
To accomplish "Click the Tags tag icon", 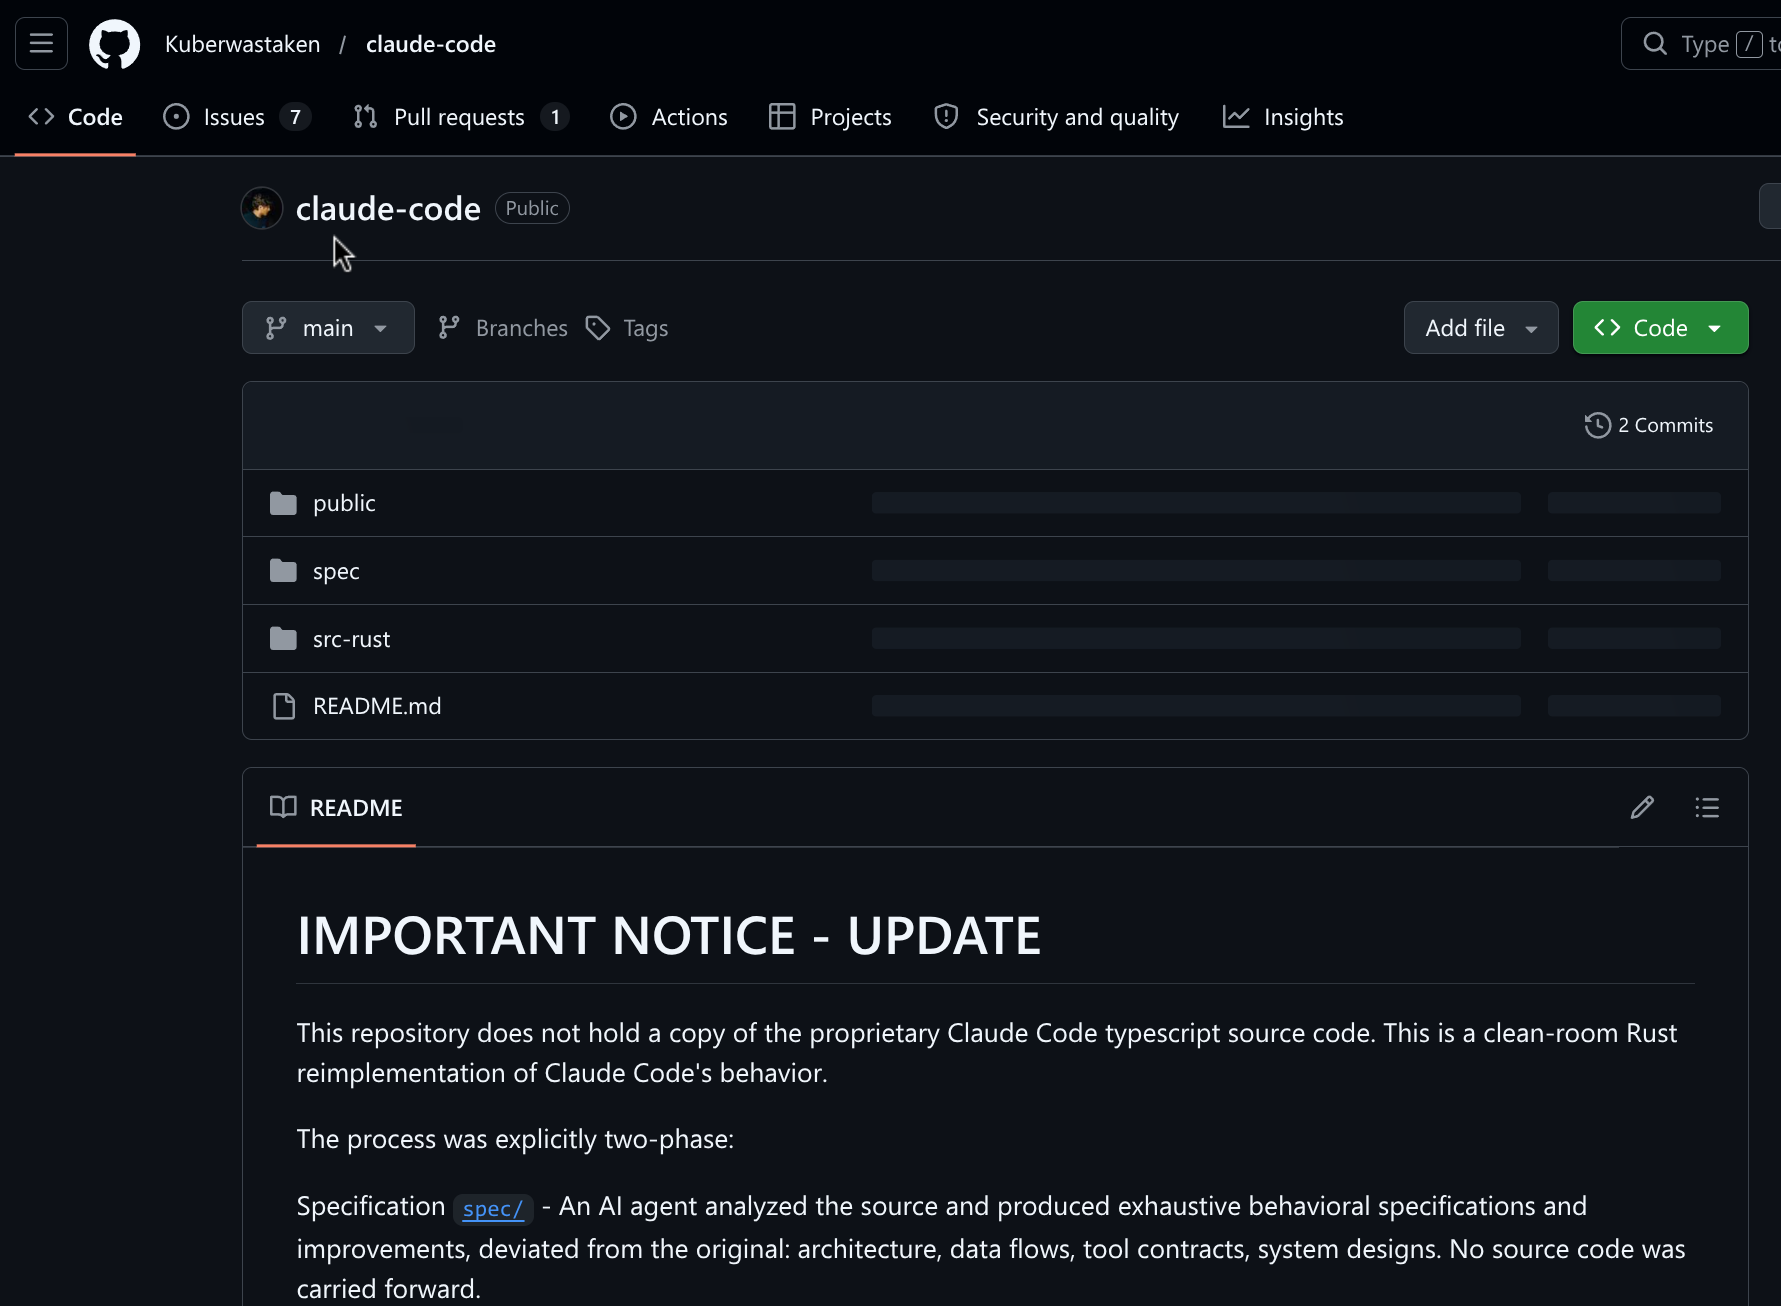I will click(598, 328).
